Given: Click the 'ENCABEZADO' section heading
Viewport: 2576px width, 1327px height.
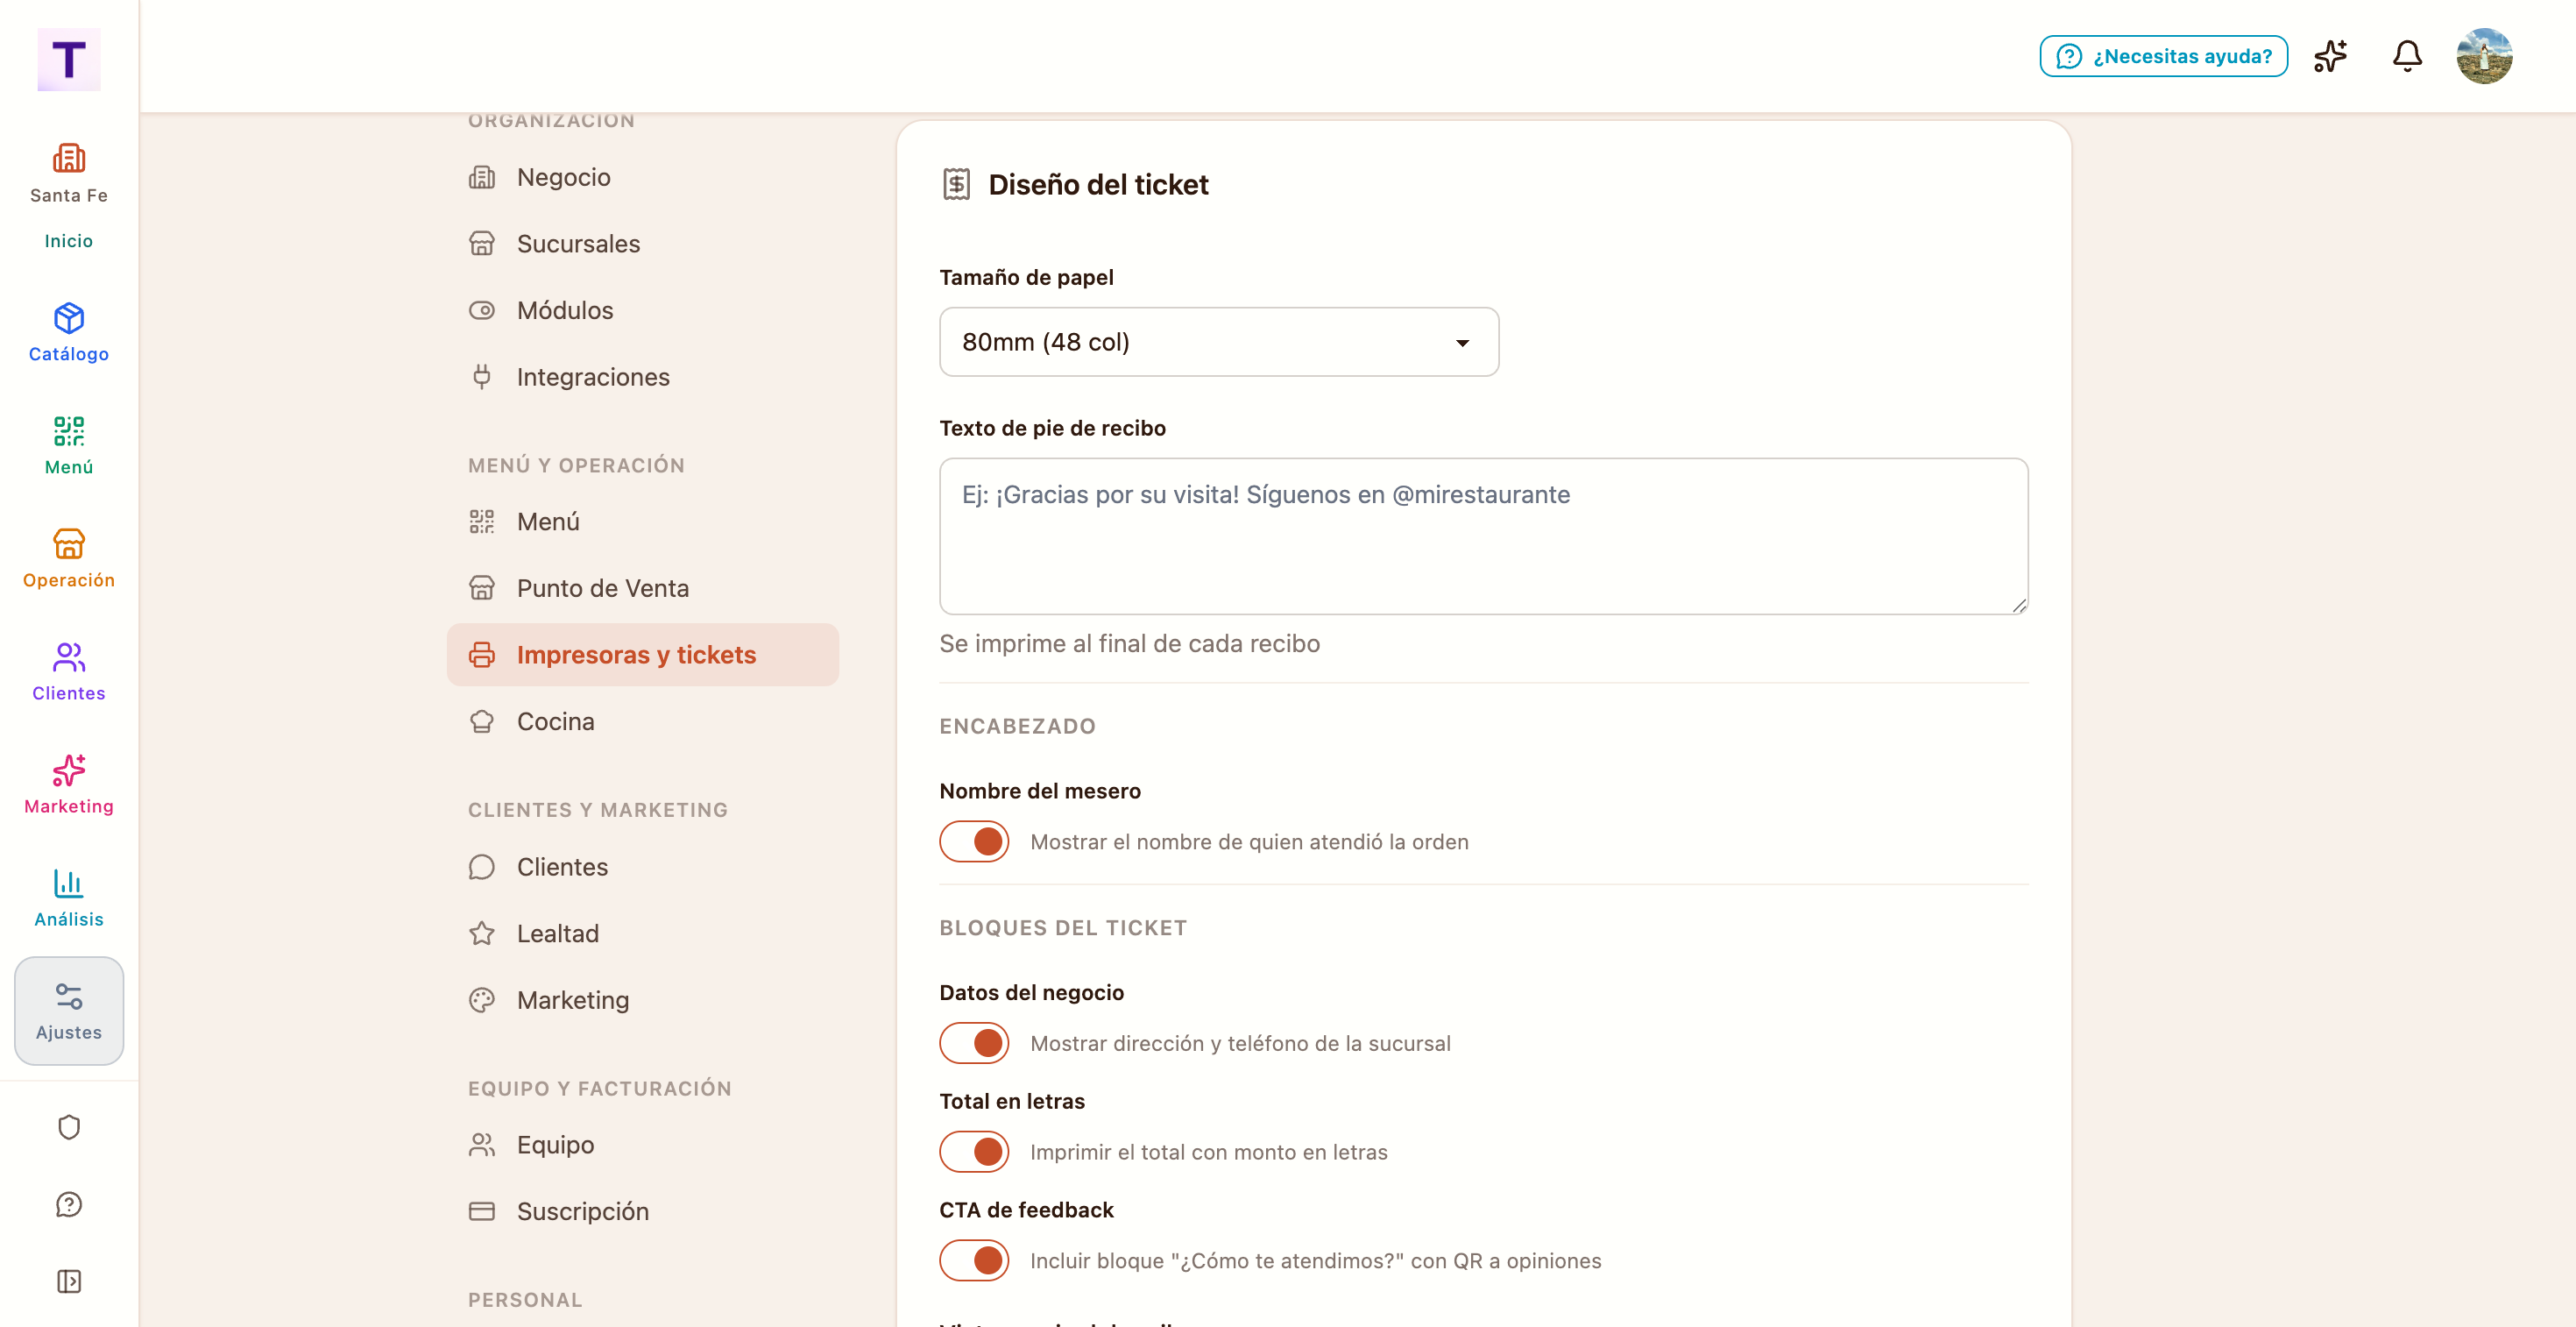Looking at the screenshot, I should 1017,726.
